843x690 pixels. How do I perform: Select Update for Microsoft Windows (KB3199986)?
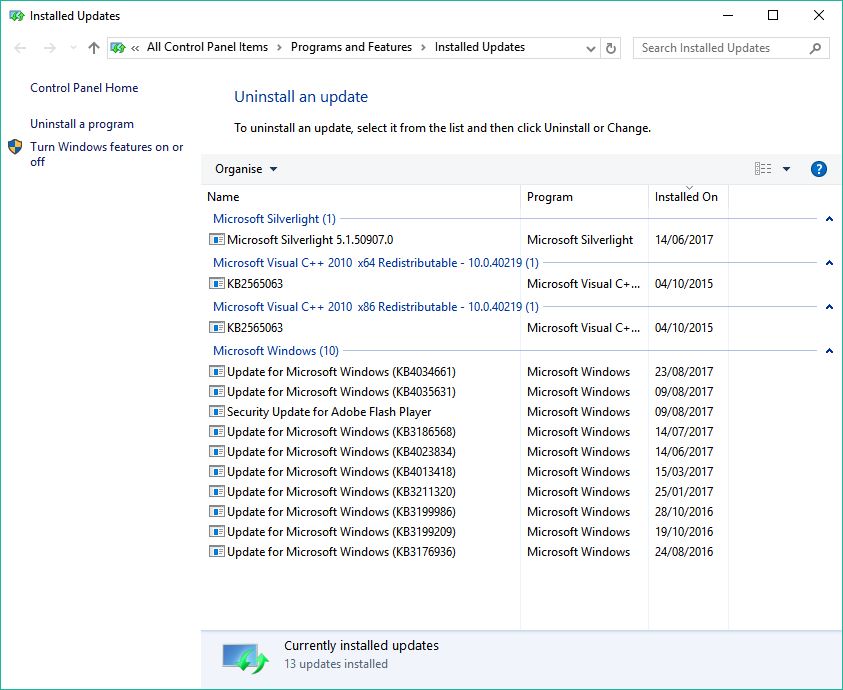341,511
